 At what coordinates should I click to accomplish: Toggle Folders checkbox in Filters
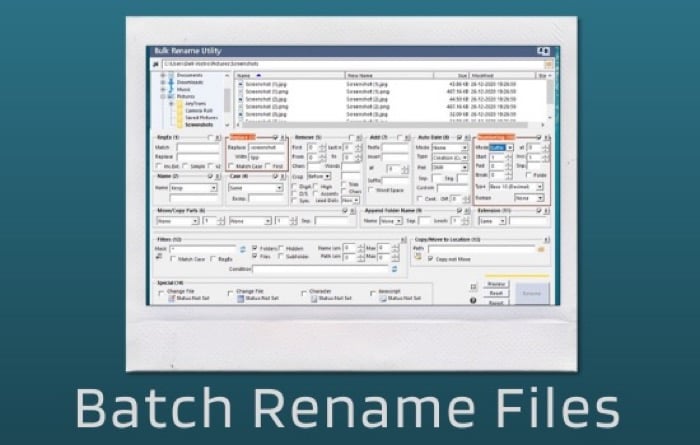[x=254, y=248]
